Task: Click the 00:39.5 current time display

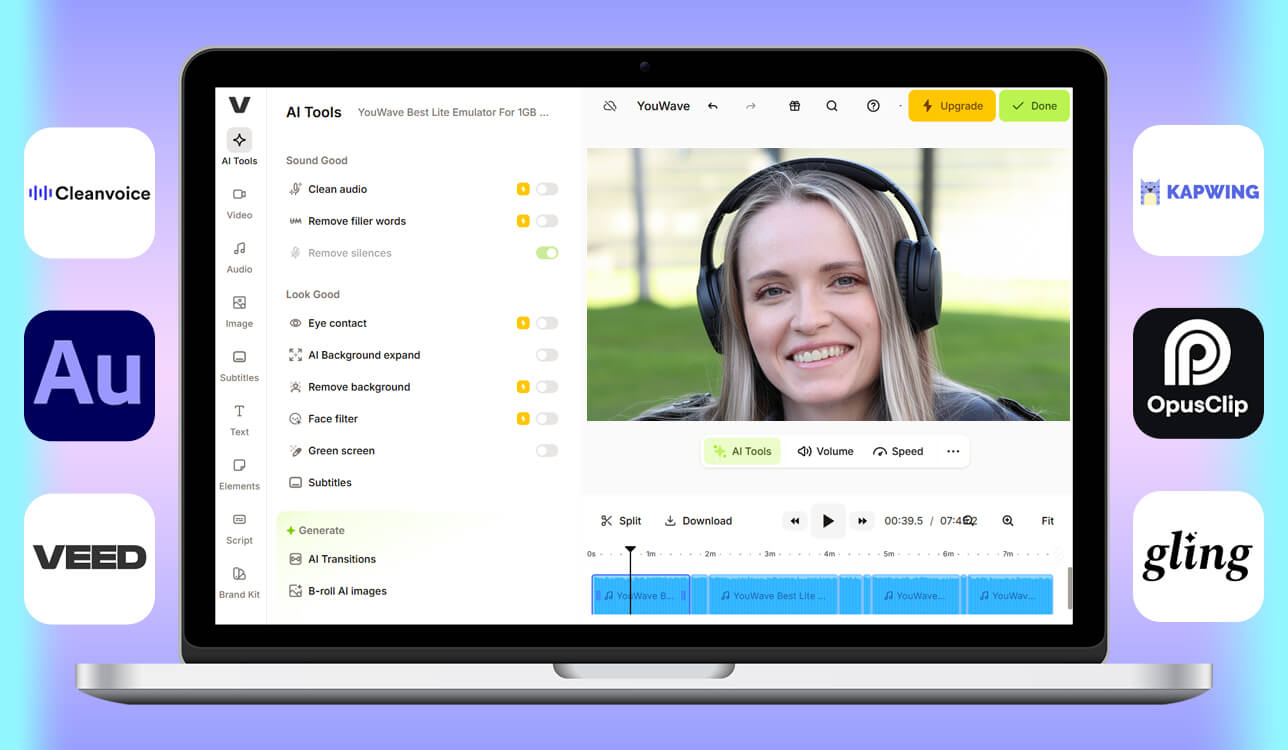Action: pyautogui.click(x=904, y=521)
